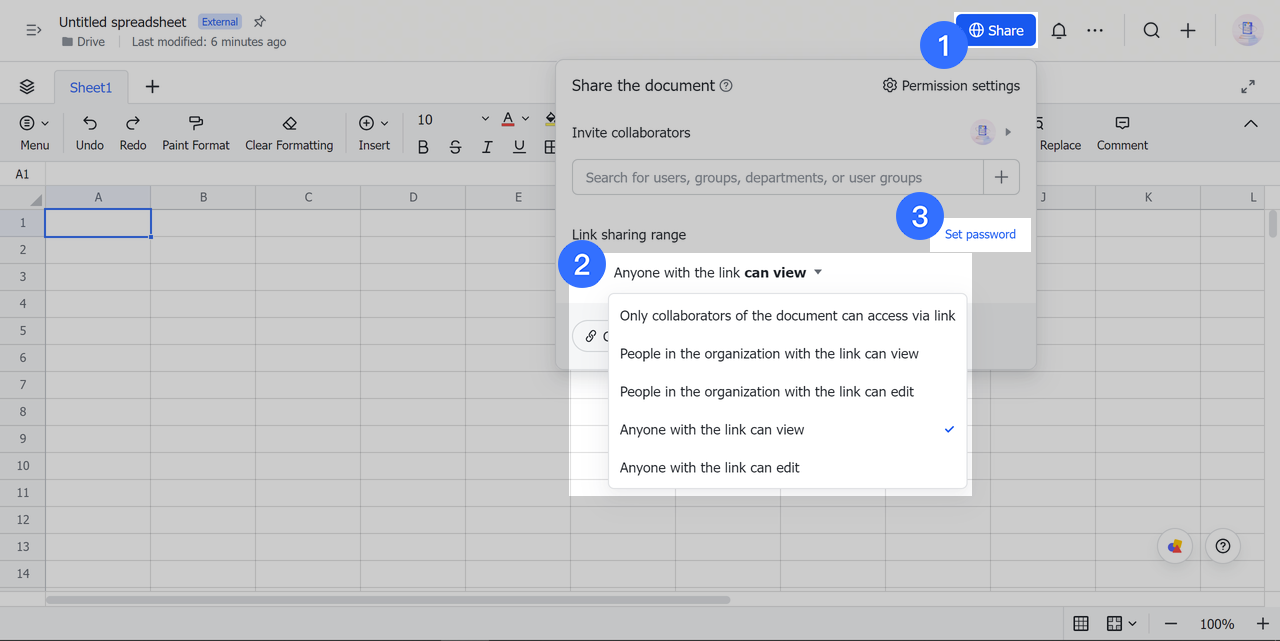Open the Set password link
This screenshot has width=1280, height=641.
pos(980,234)
